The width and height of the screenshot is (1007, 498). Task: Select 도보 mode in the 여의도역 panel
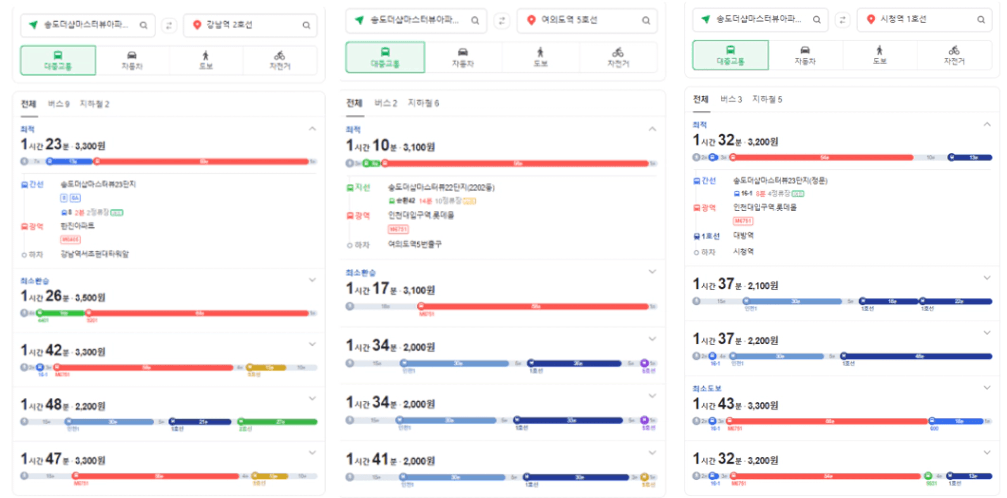540,57
